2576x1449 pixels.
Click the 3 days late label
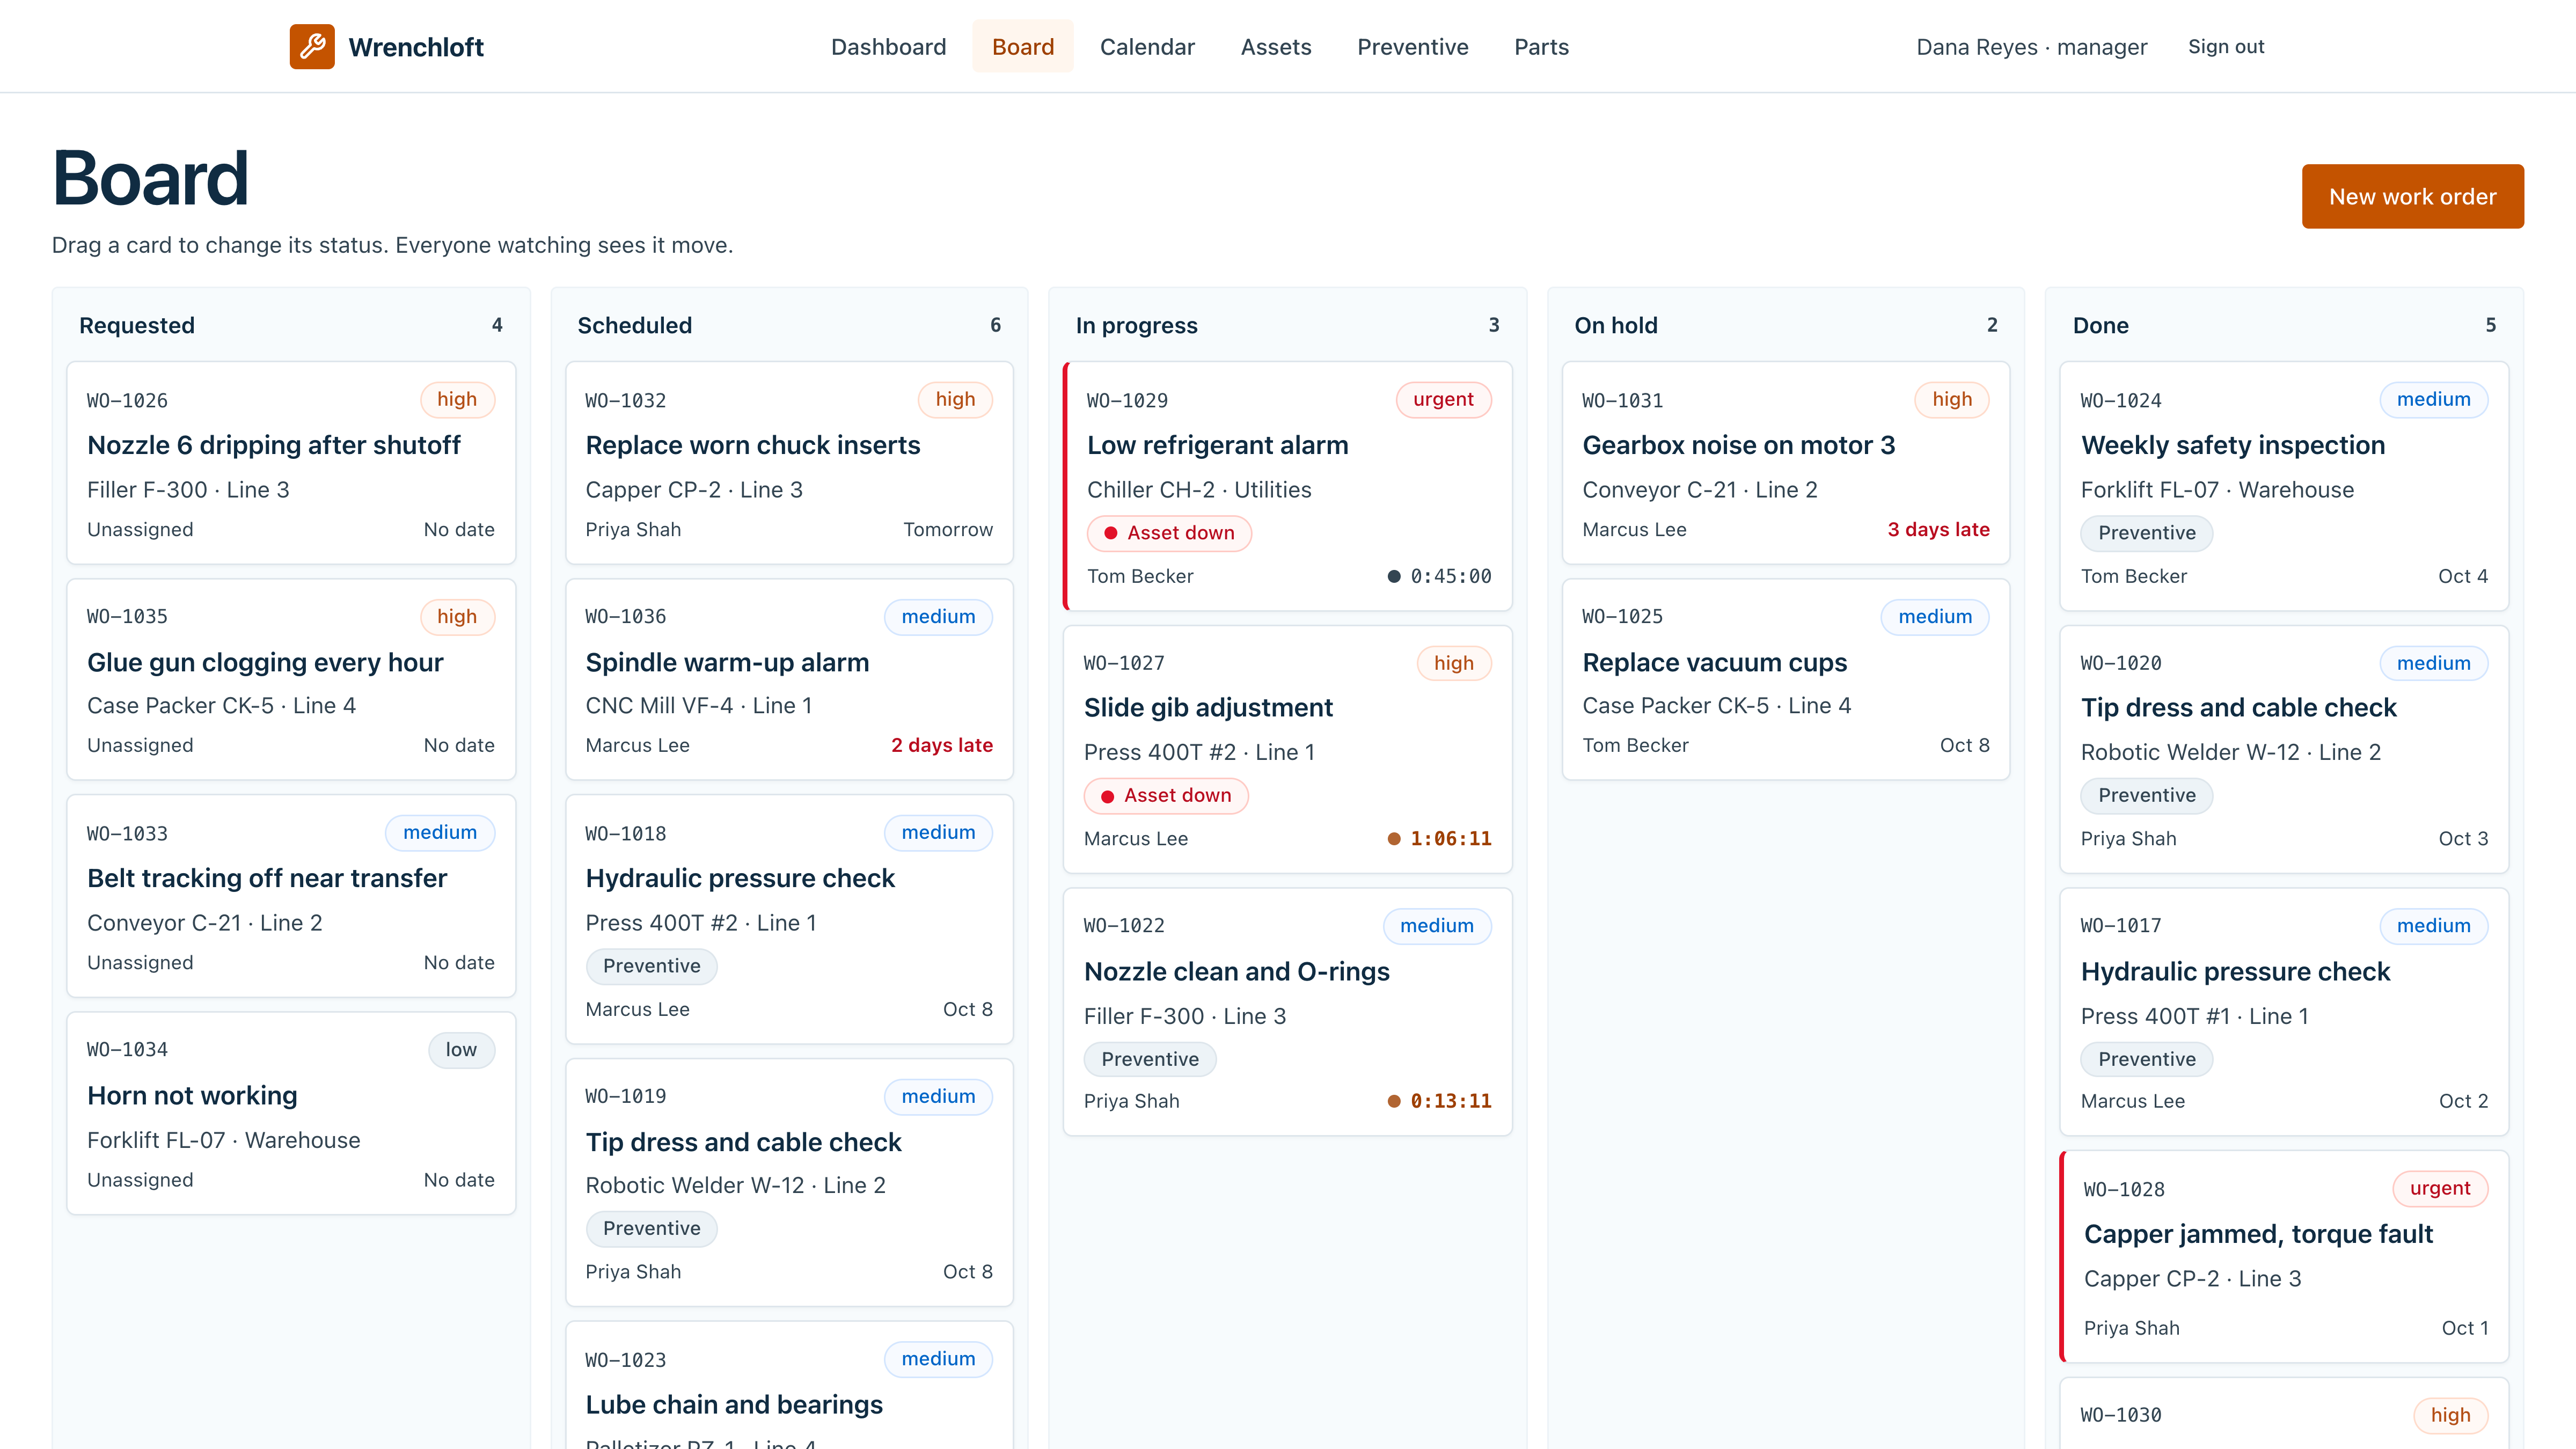pos(1938,529)
